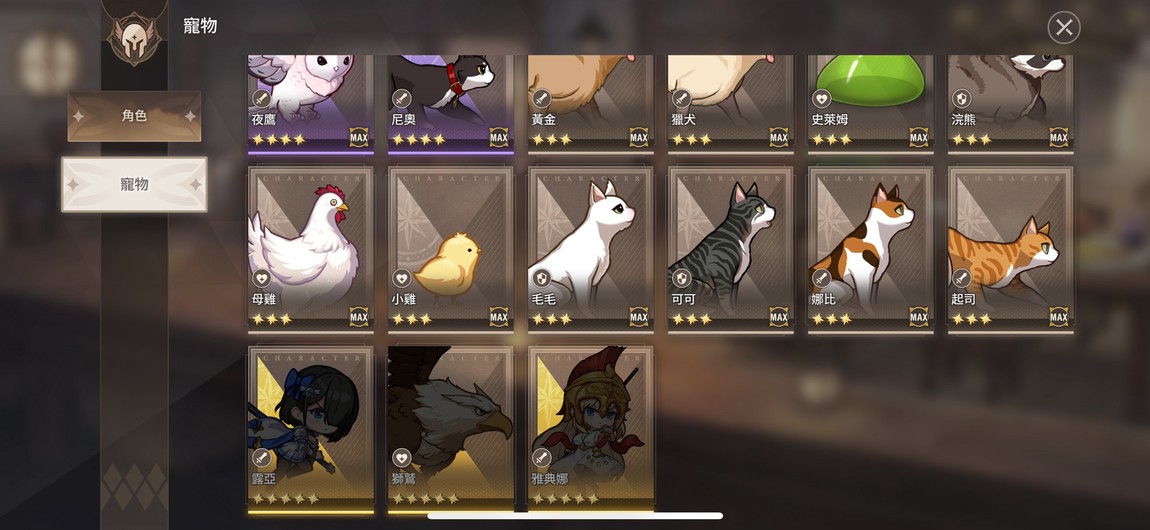Click the heart icon on 史萊姆 card
1150x530 pixels.
click(821, 98)
